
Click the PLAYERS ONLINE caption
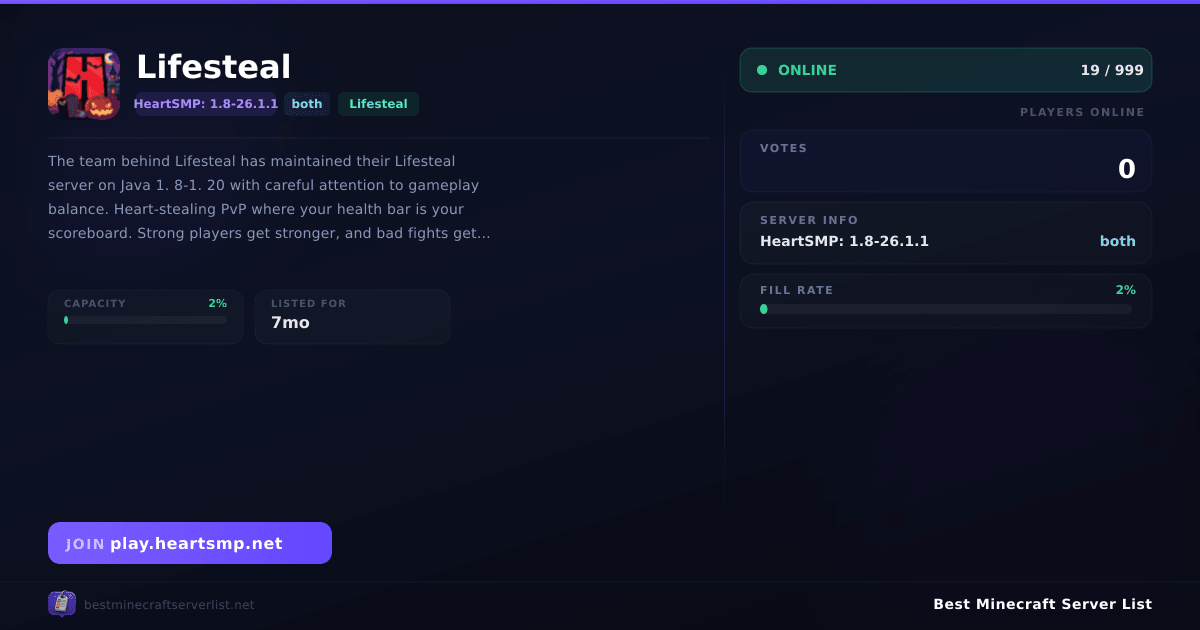pyautogui.click(x=1082, y=112)
